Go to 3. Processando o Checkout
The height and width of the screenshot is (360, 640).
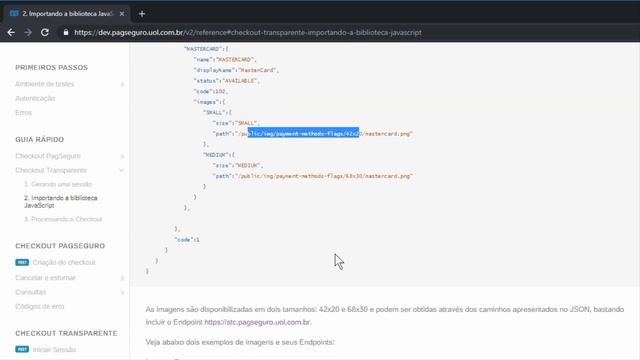tap(63, 220)
